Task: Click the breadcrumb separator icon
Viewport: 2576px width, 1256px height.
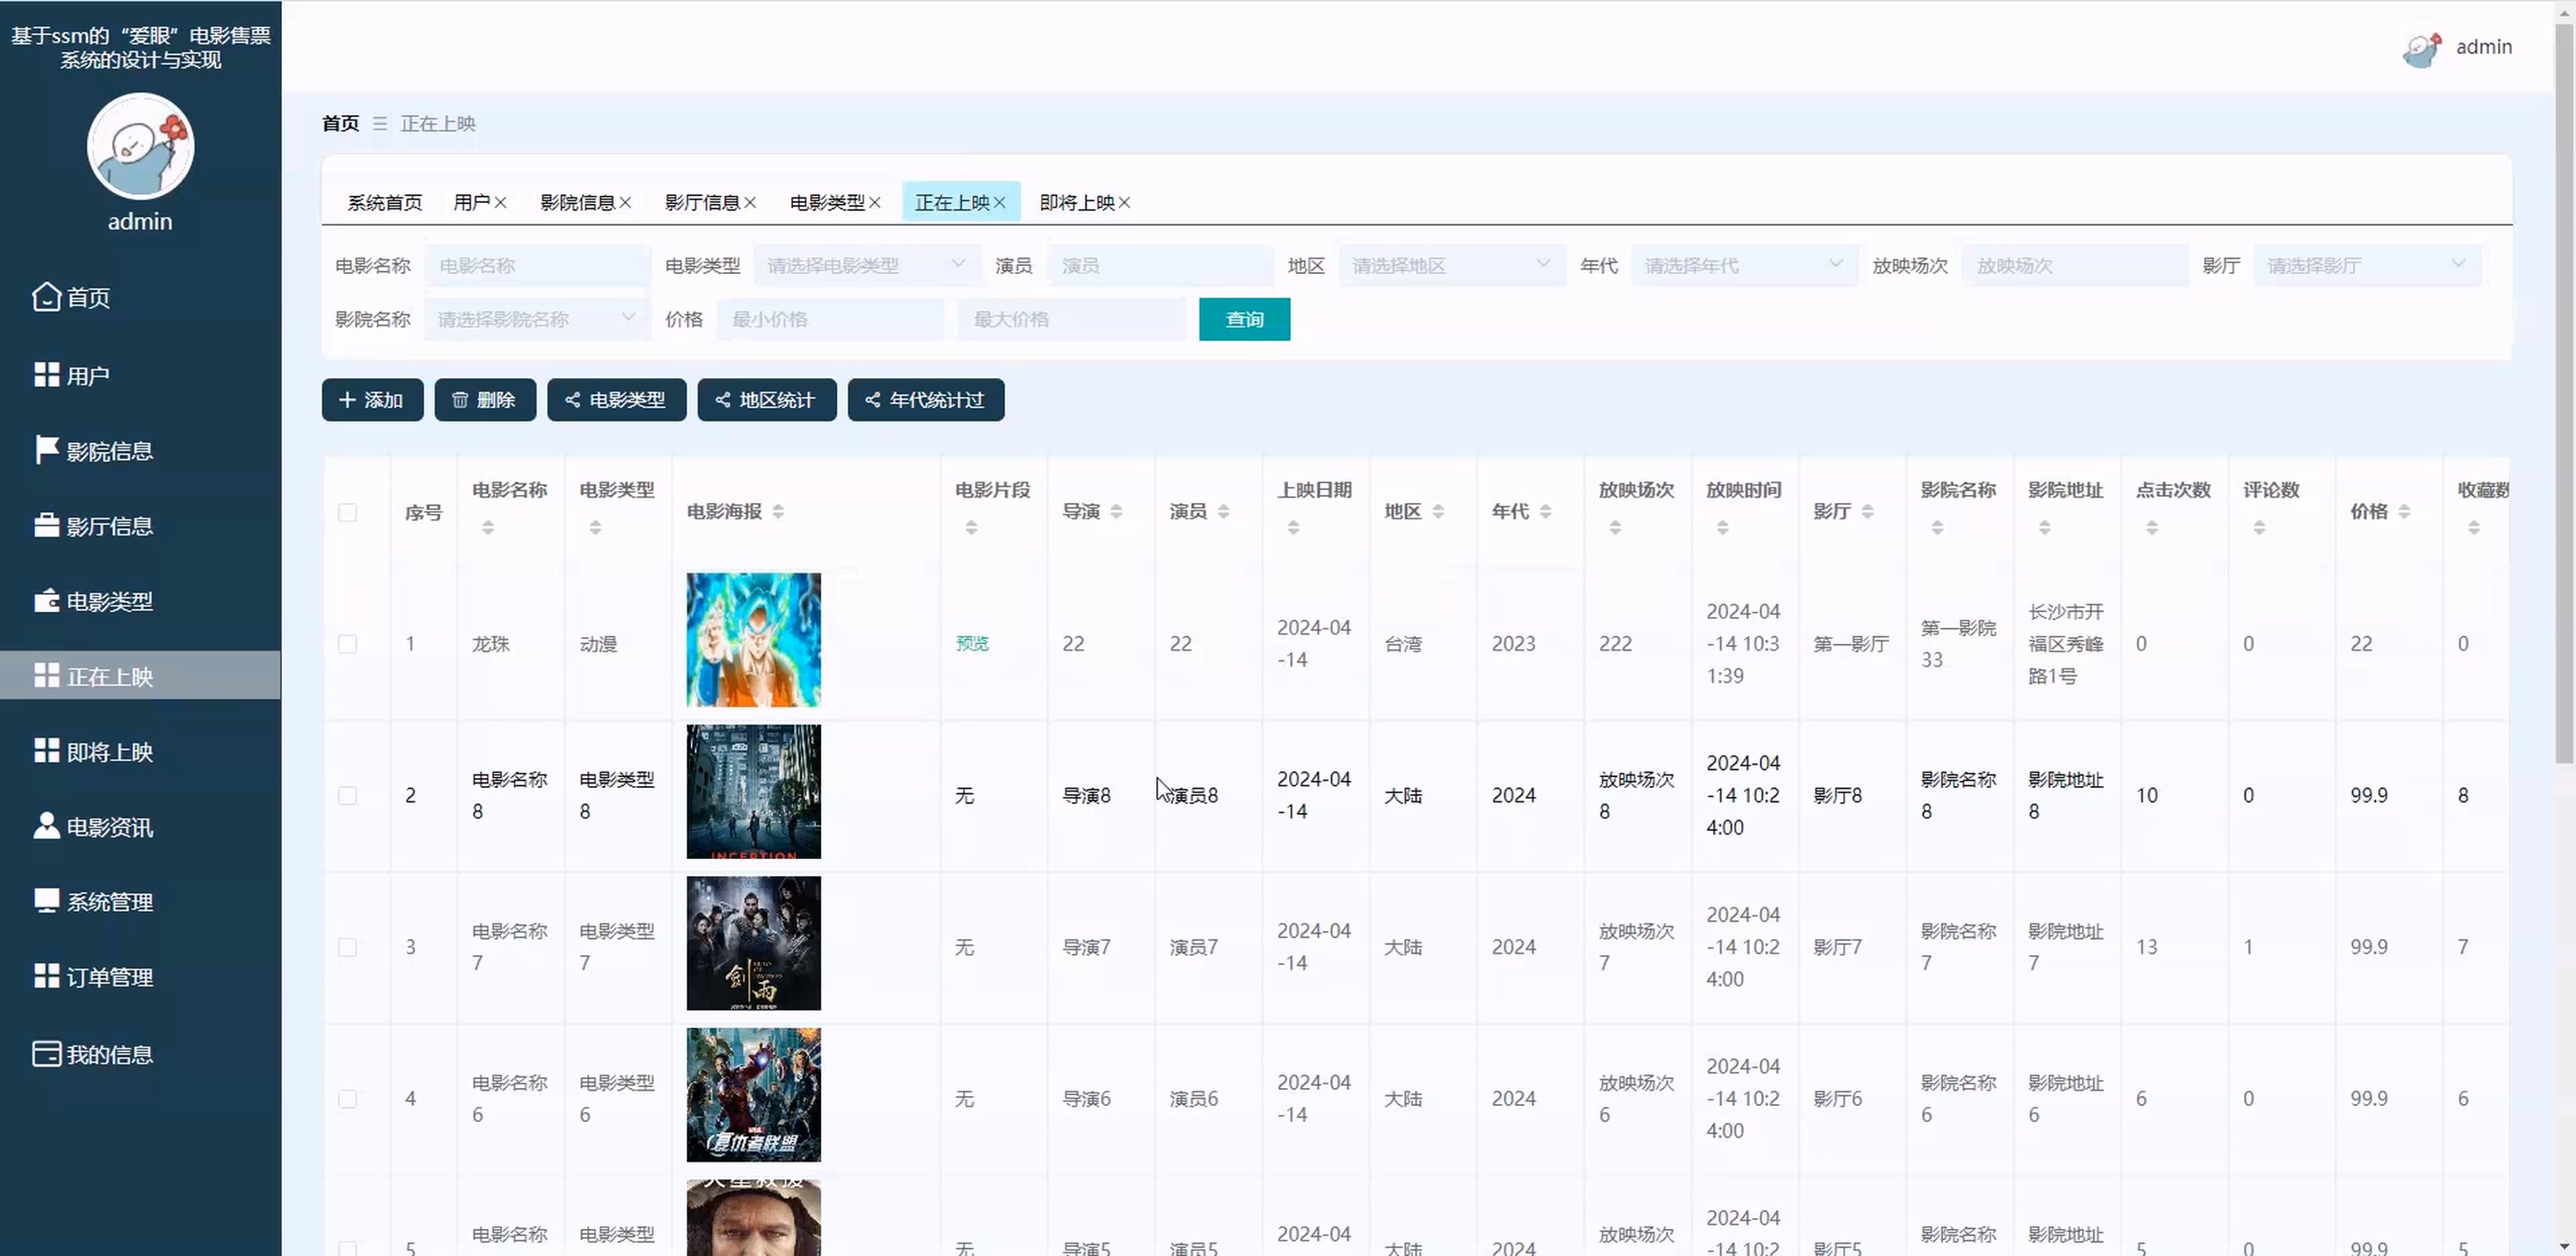Action: (380, 123)
